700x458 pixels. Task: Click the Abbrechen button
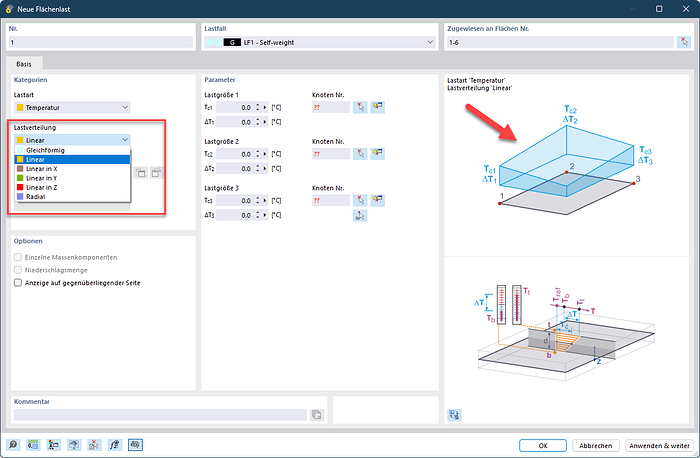596,444
